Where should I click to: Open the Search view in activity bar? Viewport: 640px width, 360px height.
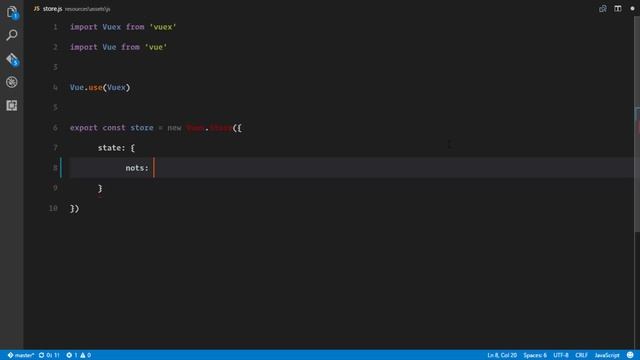[x=12, y=35]
